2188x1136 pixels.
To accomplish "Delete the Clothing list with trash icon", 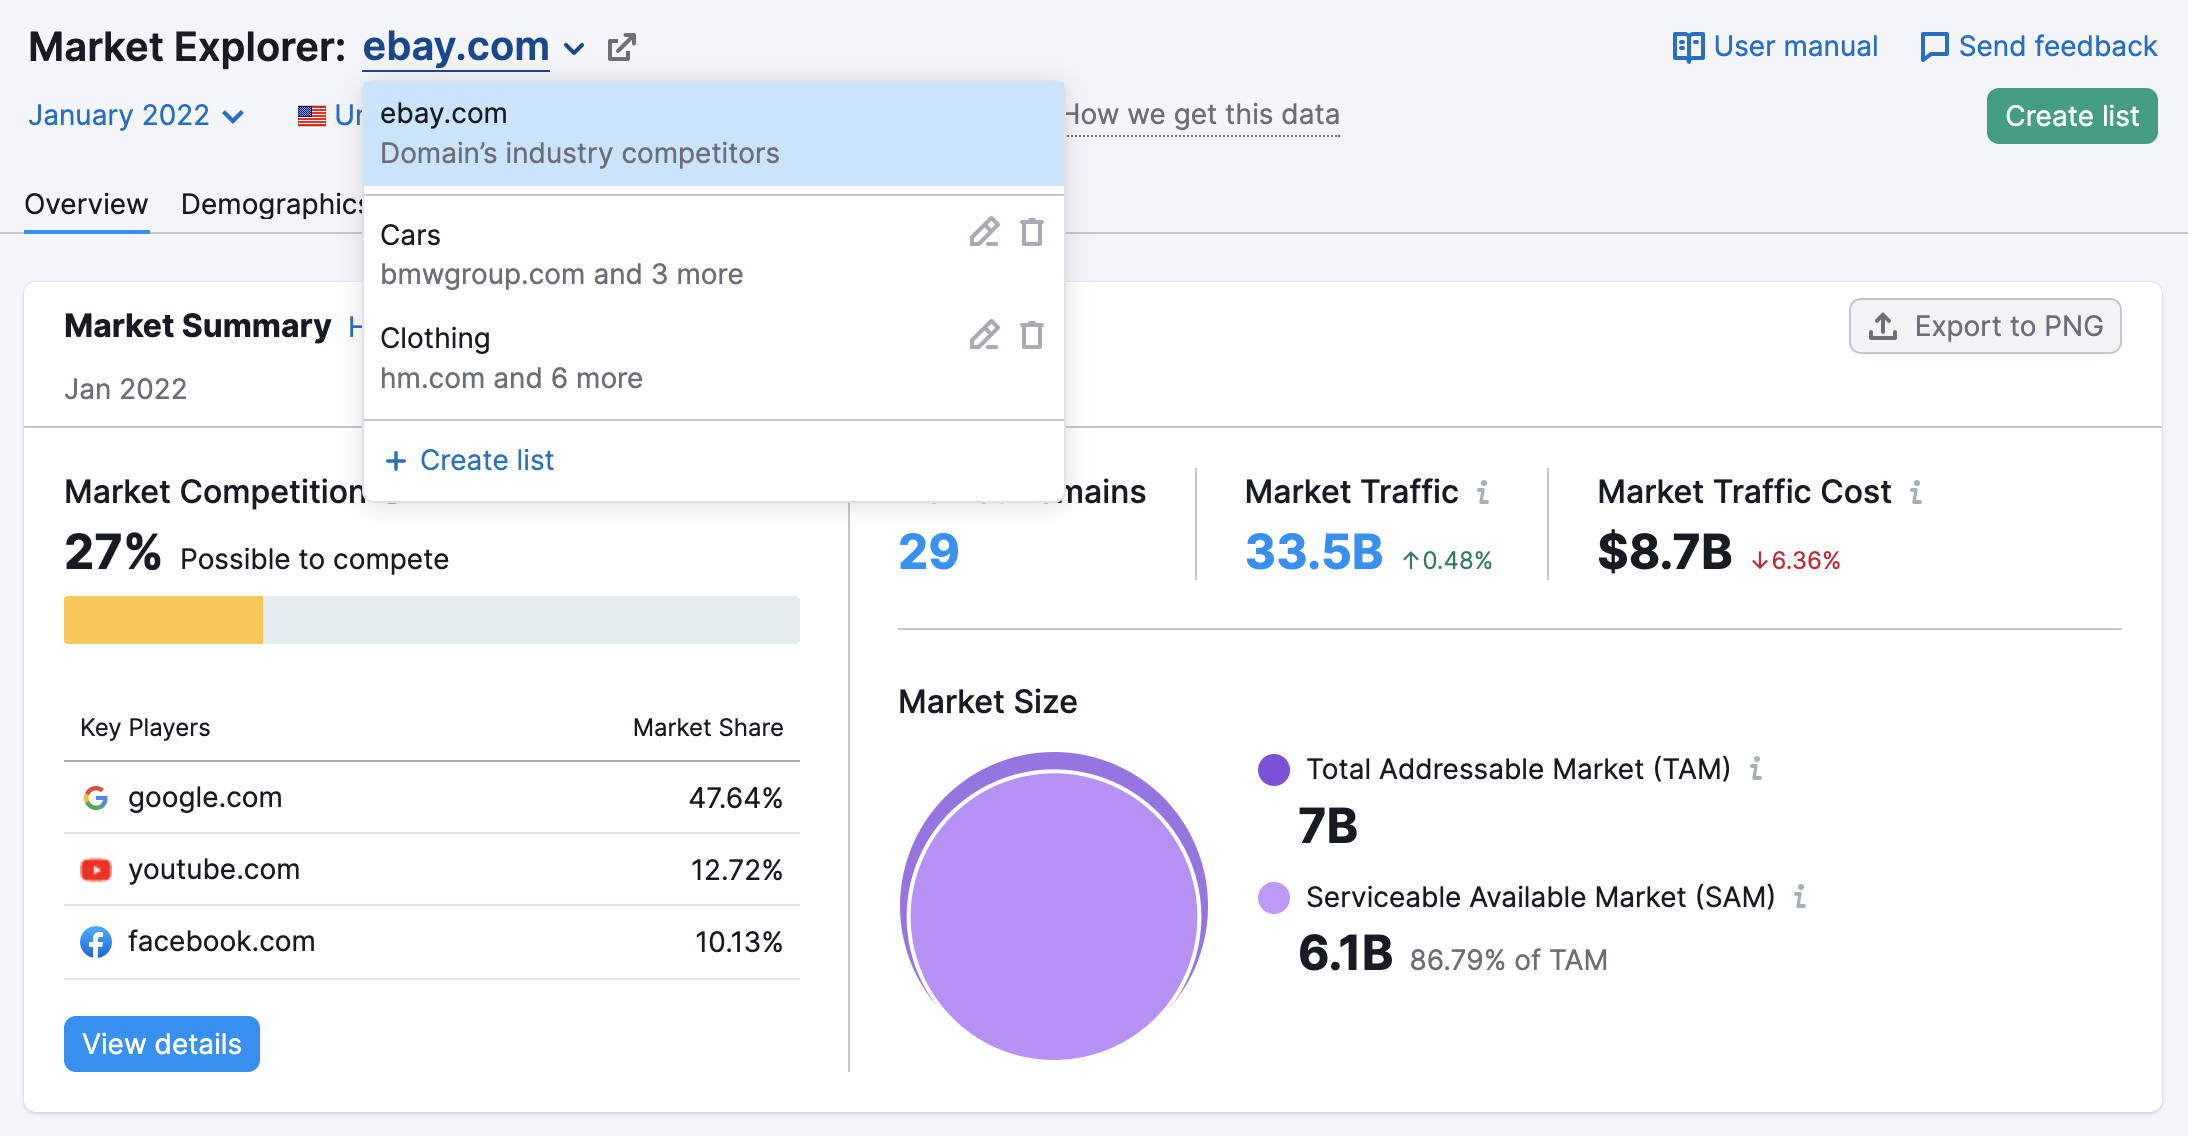I will 1032,335.
